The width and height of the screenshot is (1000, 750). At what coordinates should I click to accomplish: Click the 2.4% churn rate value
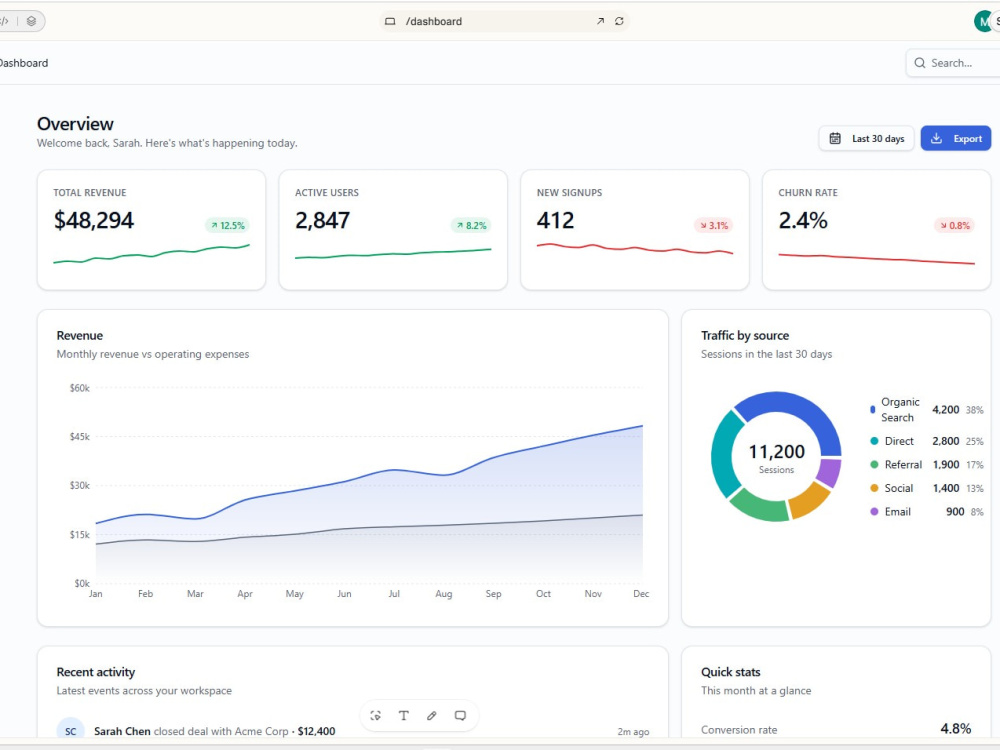tap(803, 220)
